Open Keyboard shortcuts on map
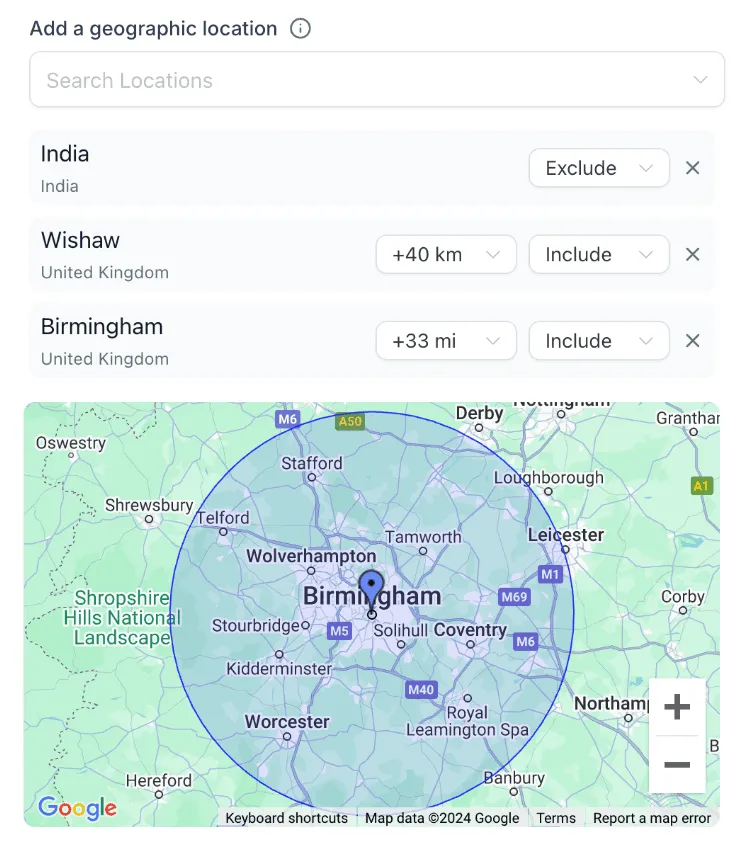 click(286, 818)
